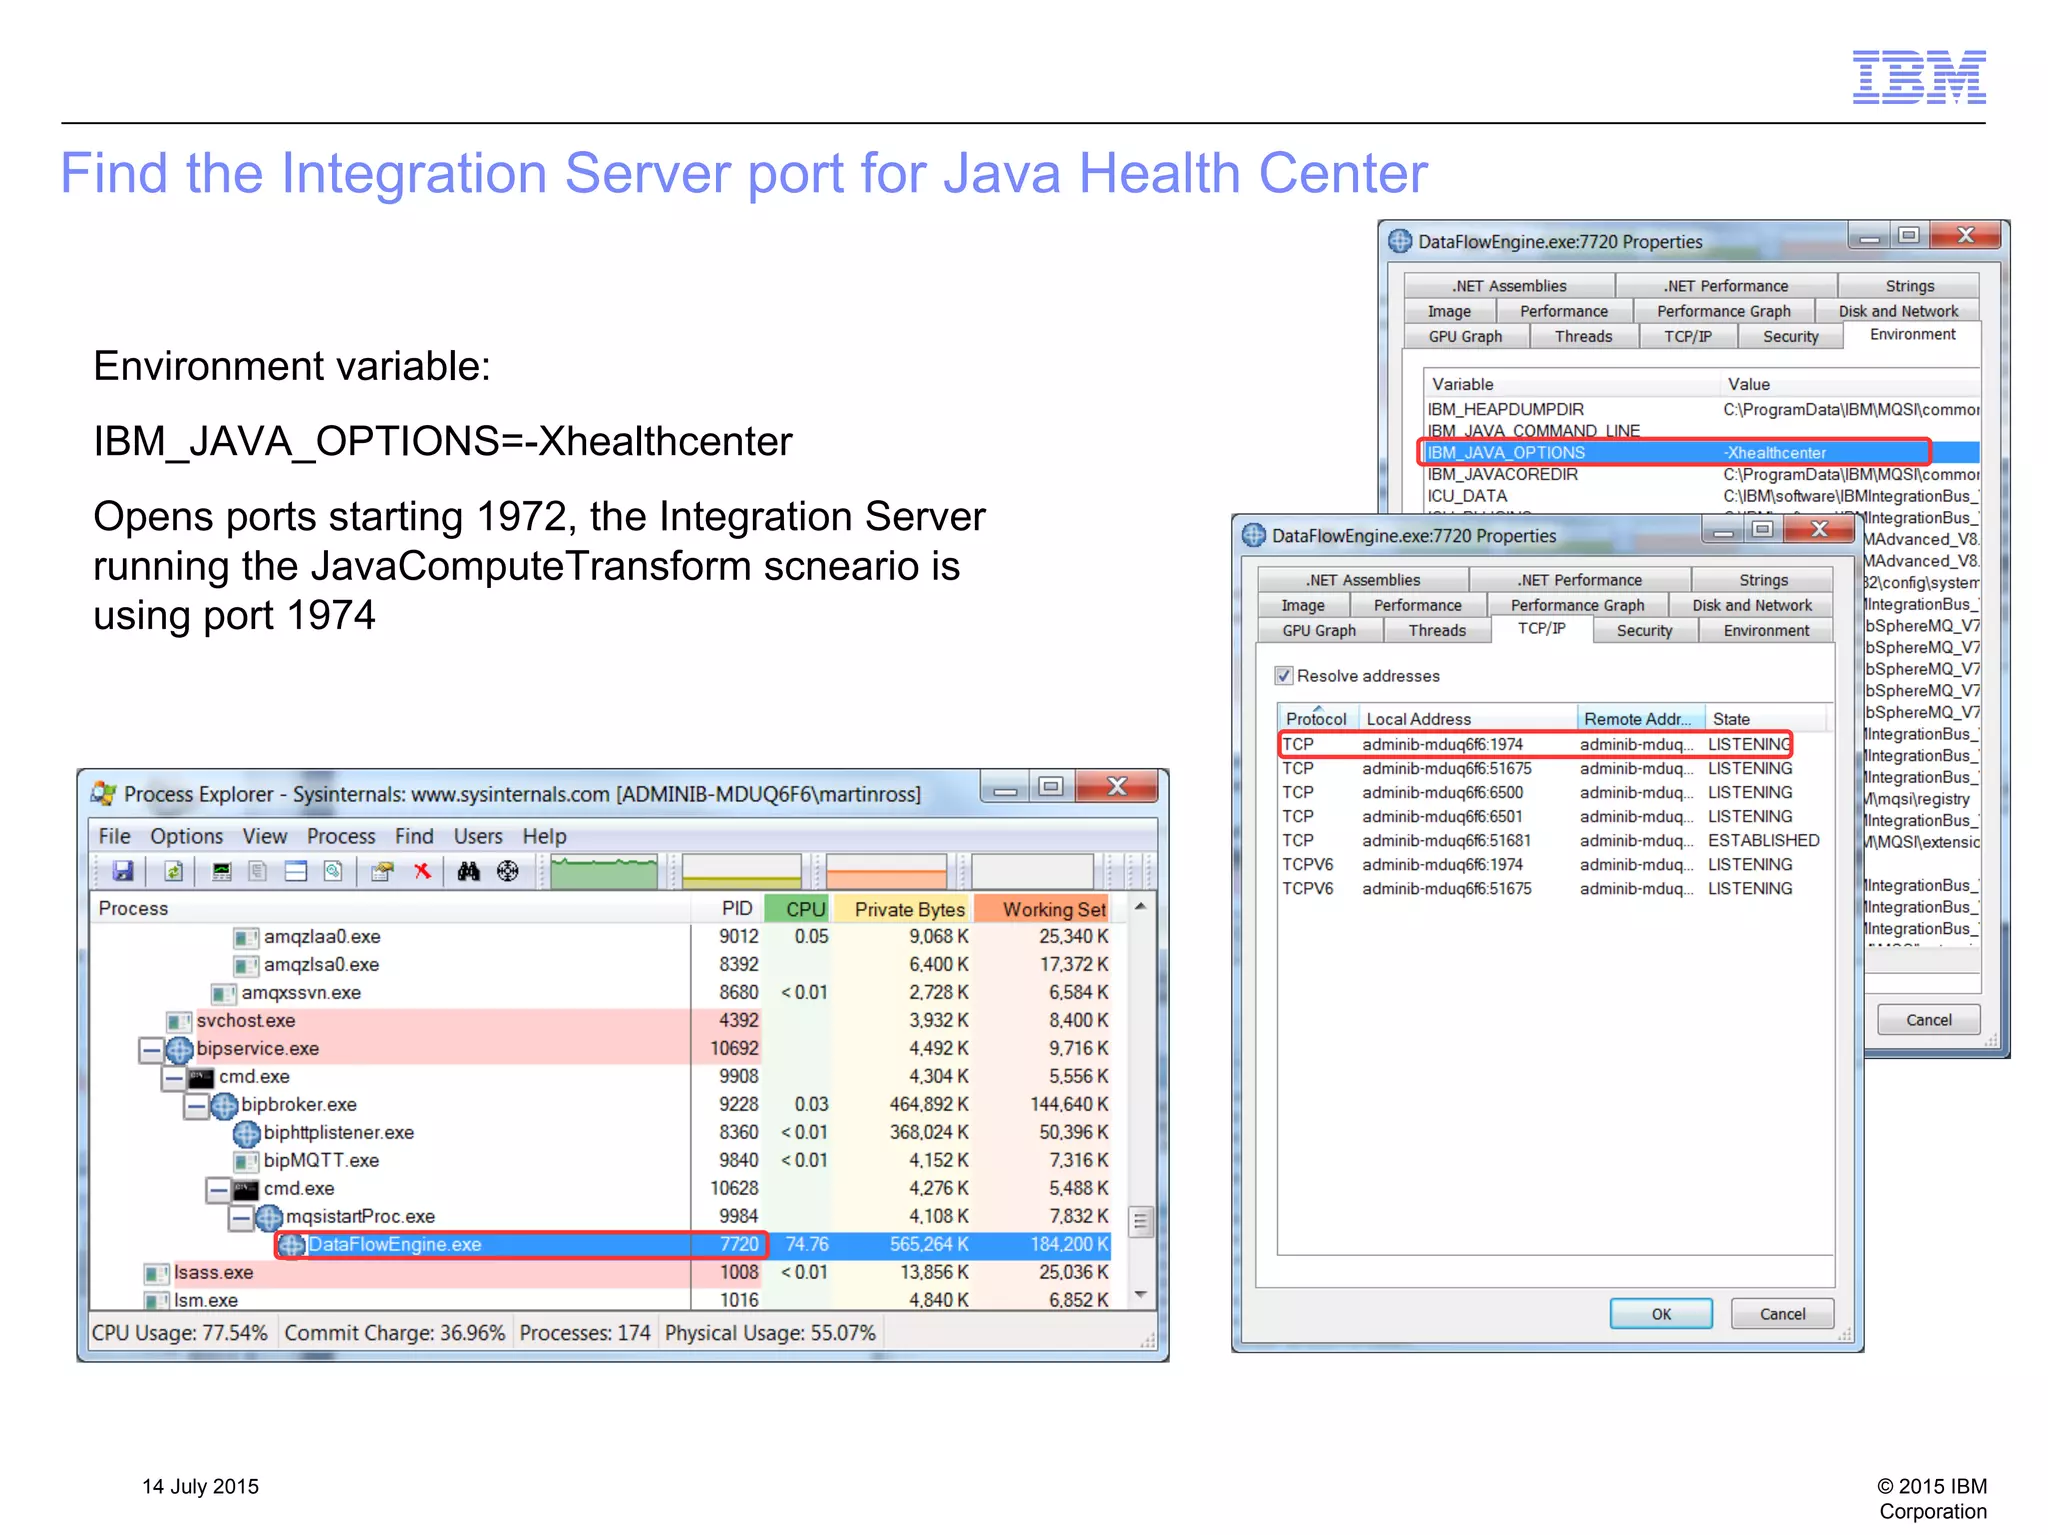Open the File menu
Image resolution: width=2048 pixels, height=1535 pixels.
pyautogui.click(x=115, y=836)
